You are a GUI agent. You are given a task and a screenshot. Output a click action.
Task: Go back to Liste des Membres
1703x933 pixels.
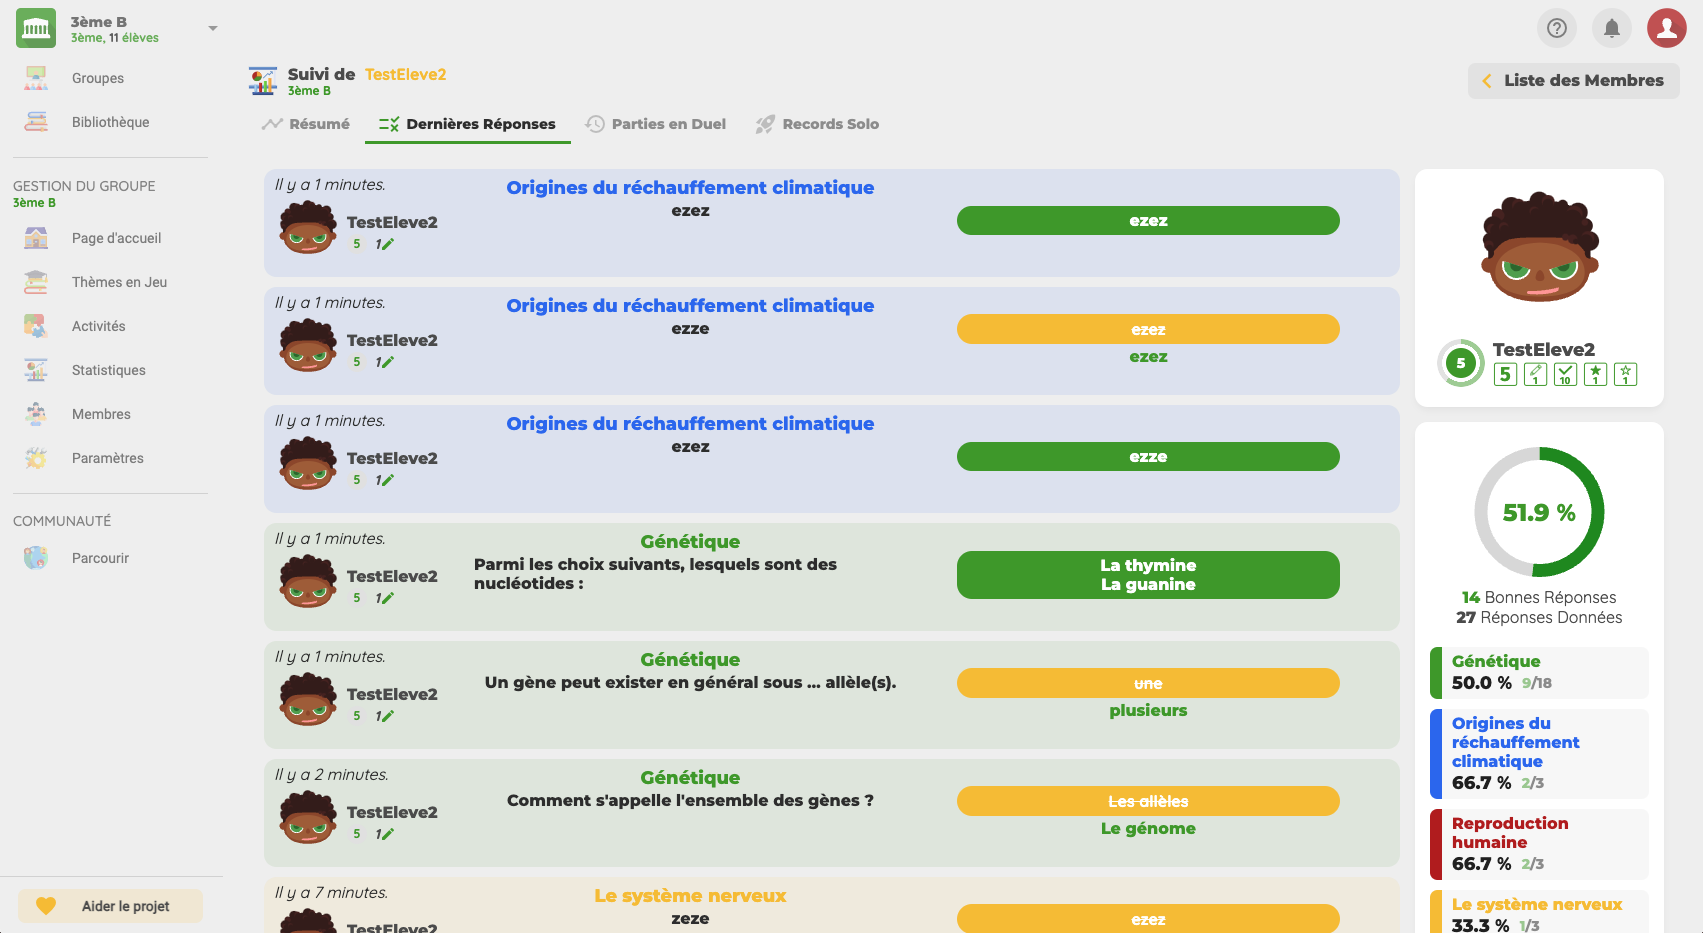tap(1573, 81)
